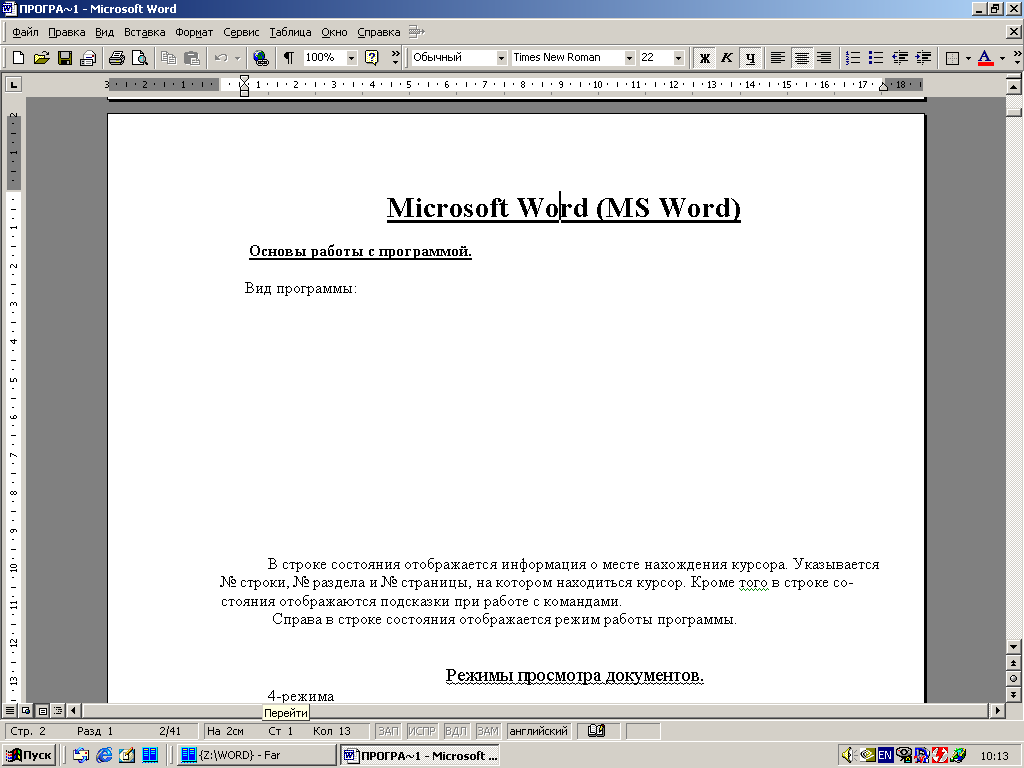Switch to Outline view icon
1024x768 pixels.
(58, 710)
